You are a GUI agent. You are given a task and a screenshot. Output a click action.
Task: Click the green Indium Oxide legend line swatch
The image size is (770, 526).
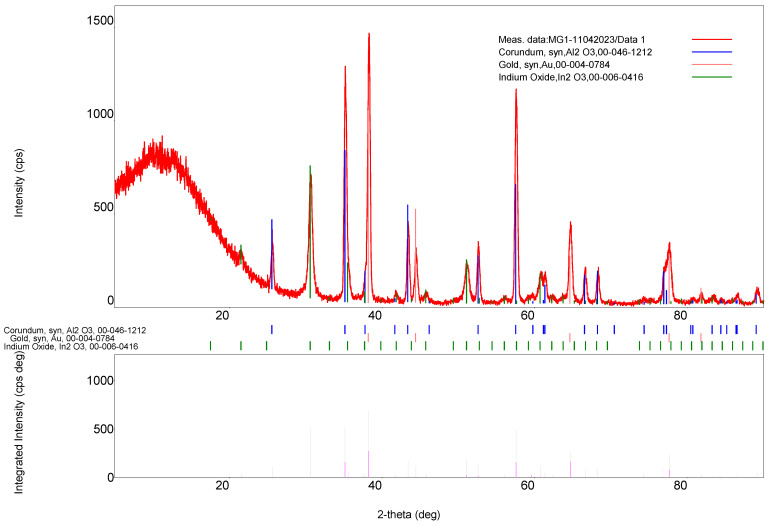[711, 77]
